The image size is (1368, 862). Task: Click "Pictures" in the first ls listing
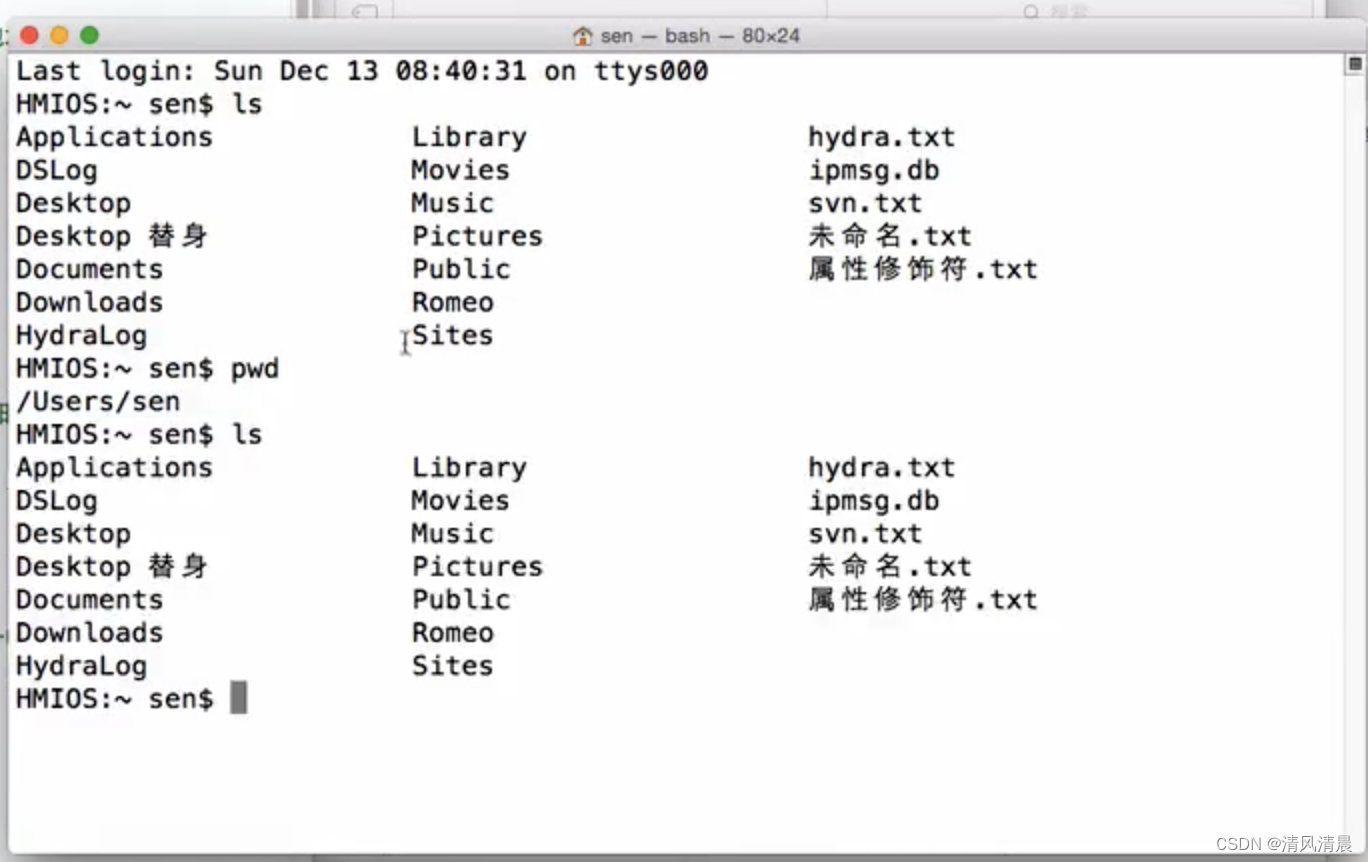[477, 236]
